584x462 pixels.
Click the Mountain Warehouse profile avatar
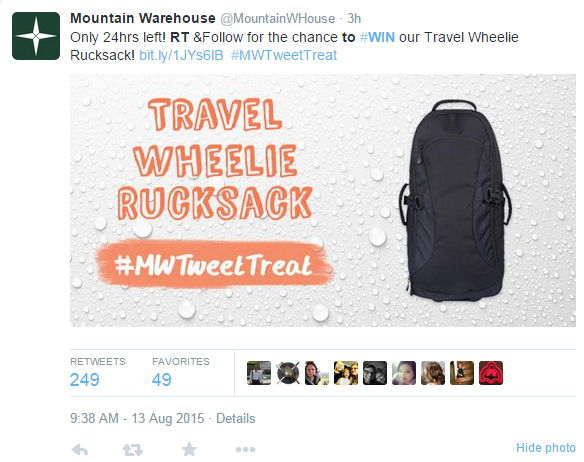[x=36, y=36]
